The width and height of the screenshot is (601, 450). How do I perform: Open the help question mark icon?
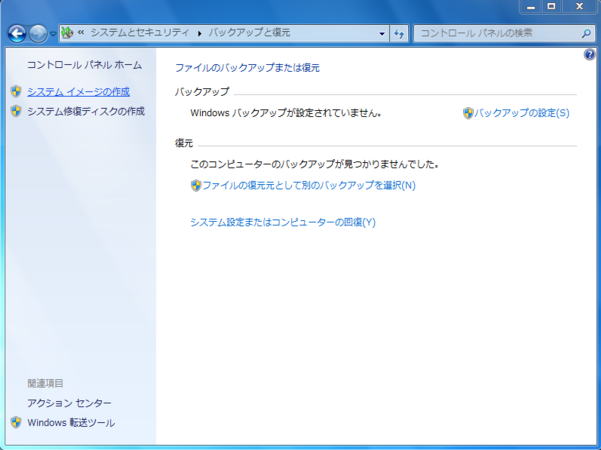[589, 55]
